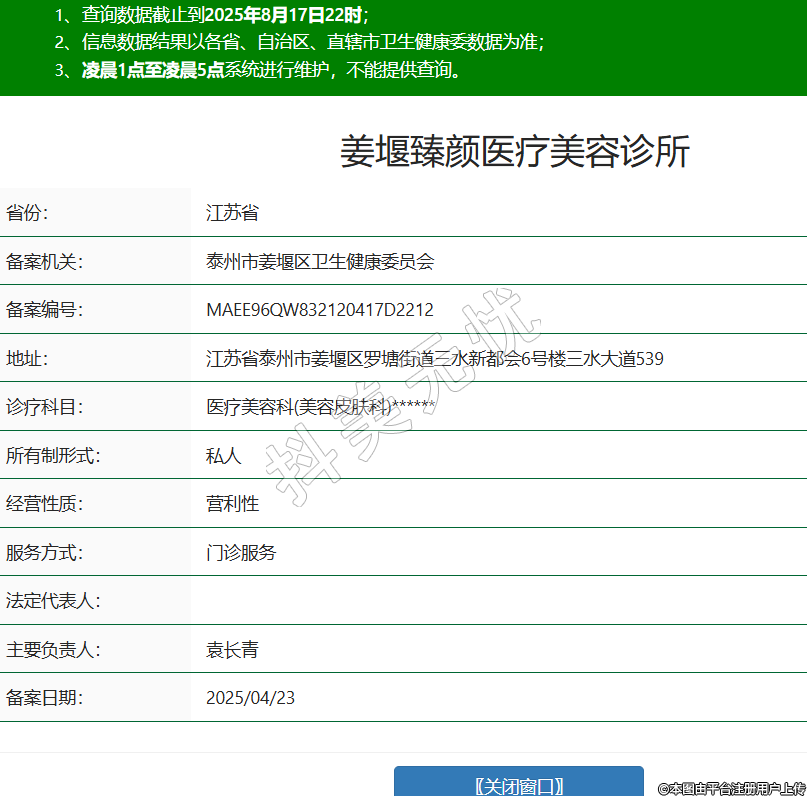Click the clinic title 姜堰臻颜医疗美容诊所
The width and height of the screenshot is (807, 796).
point(514,152)
